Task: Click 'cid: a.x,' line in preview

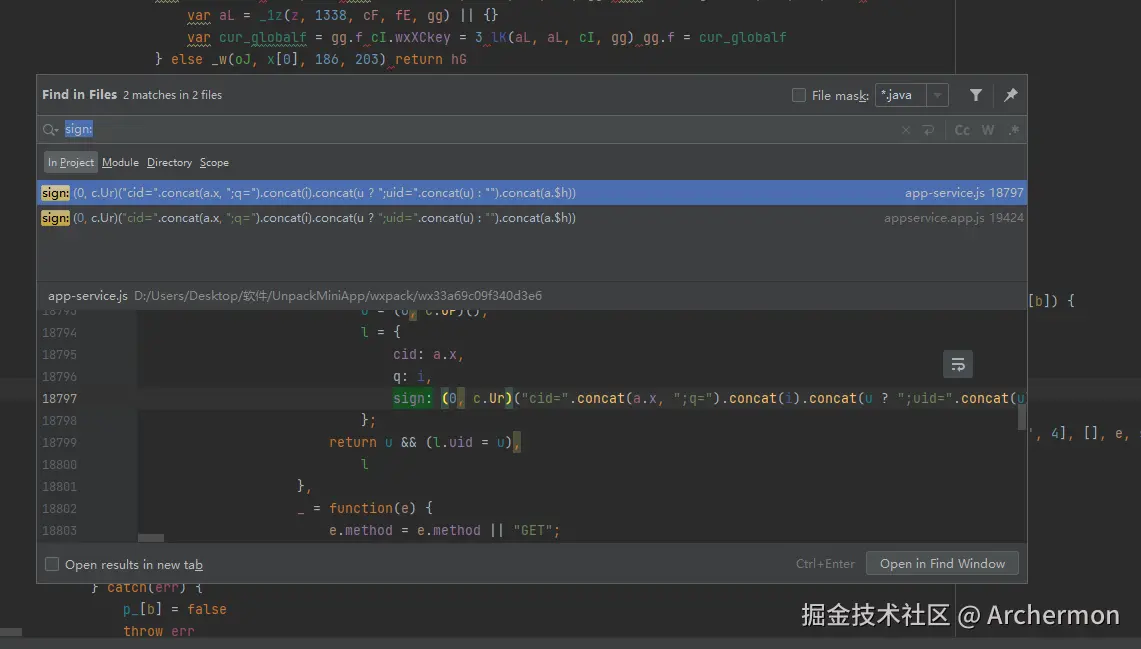Action: pos(428,354)
